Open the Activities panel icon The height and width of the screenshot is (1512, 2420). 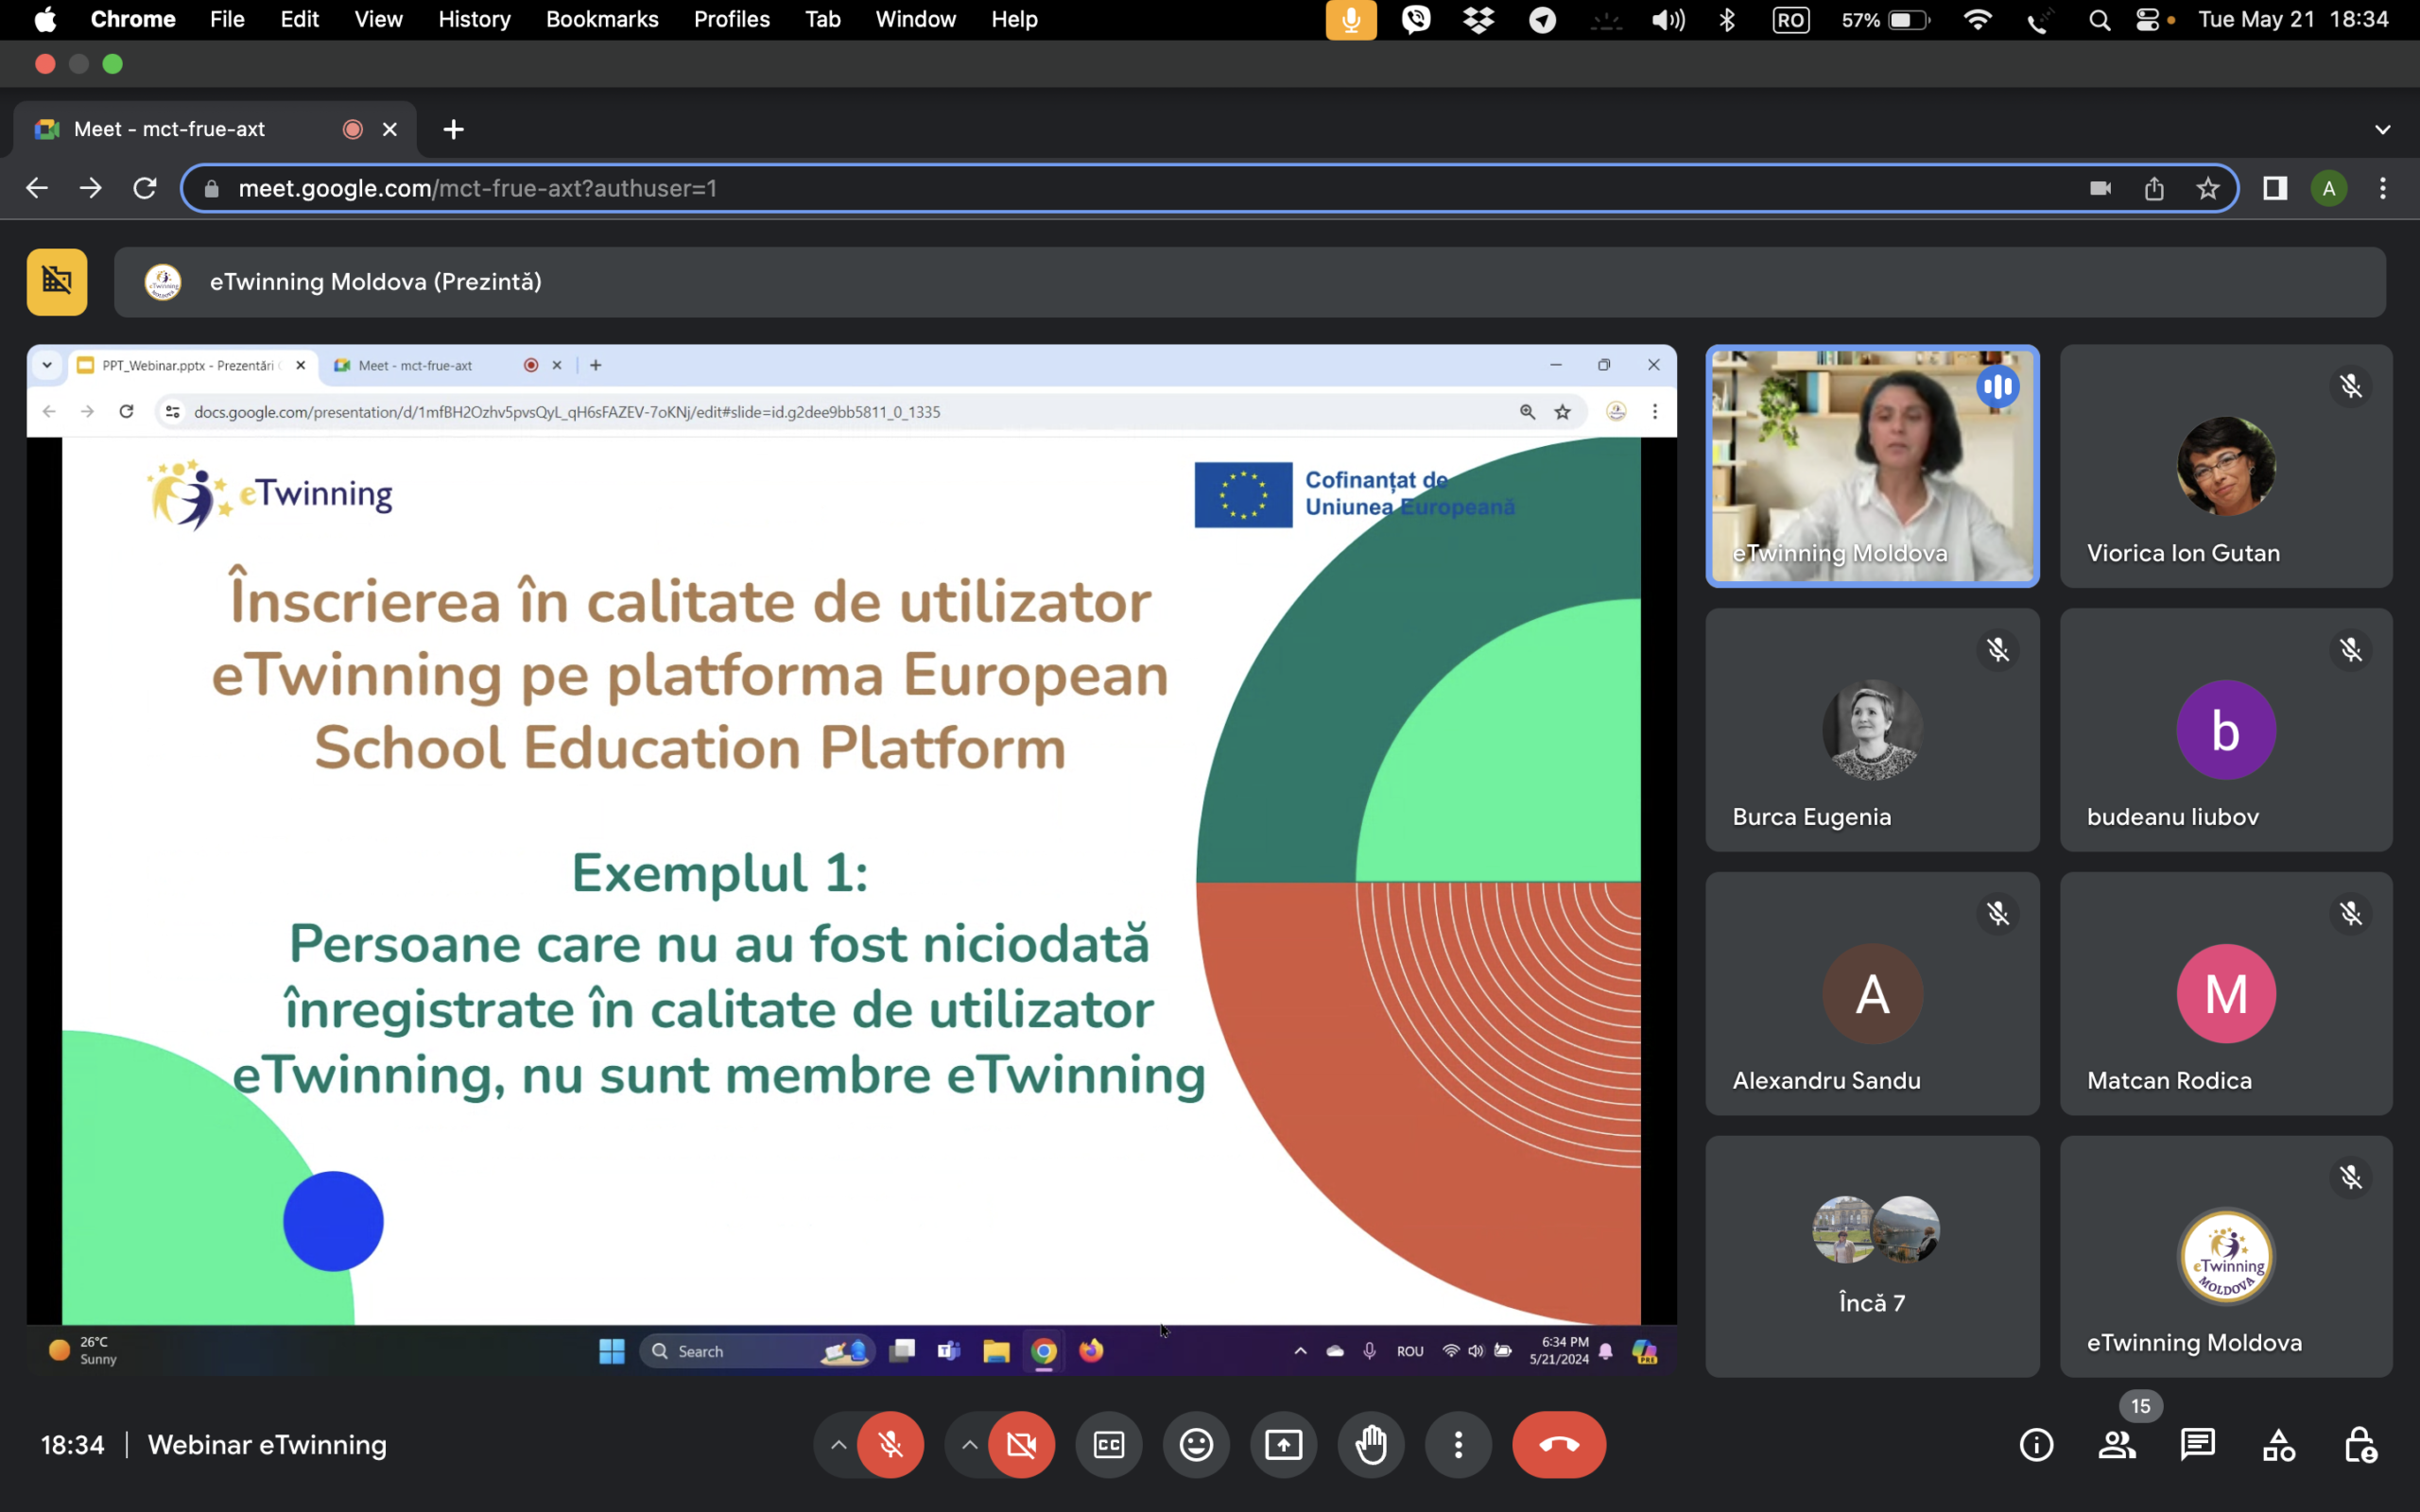(2279, 1445)
